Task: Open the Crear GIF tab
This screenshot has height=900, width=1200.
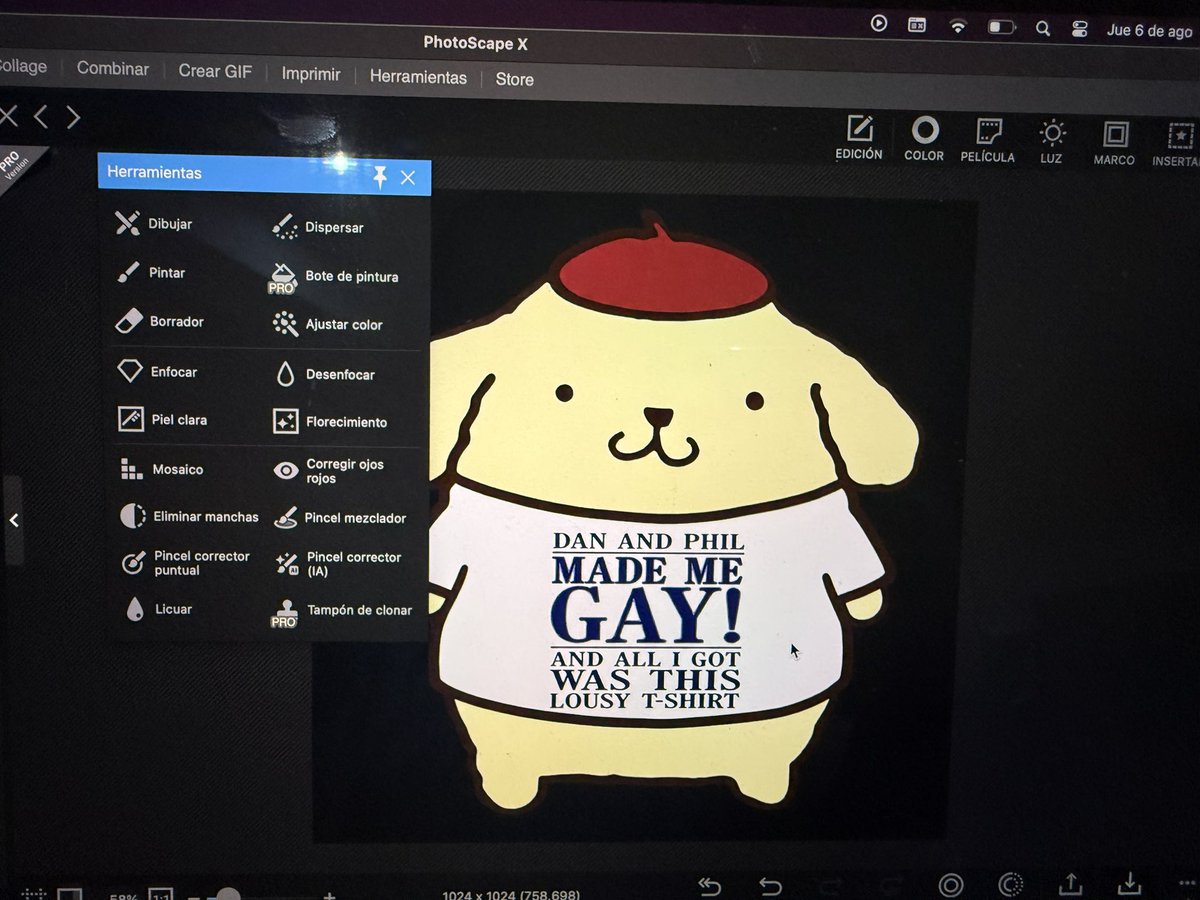Action: 215,71
